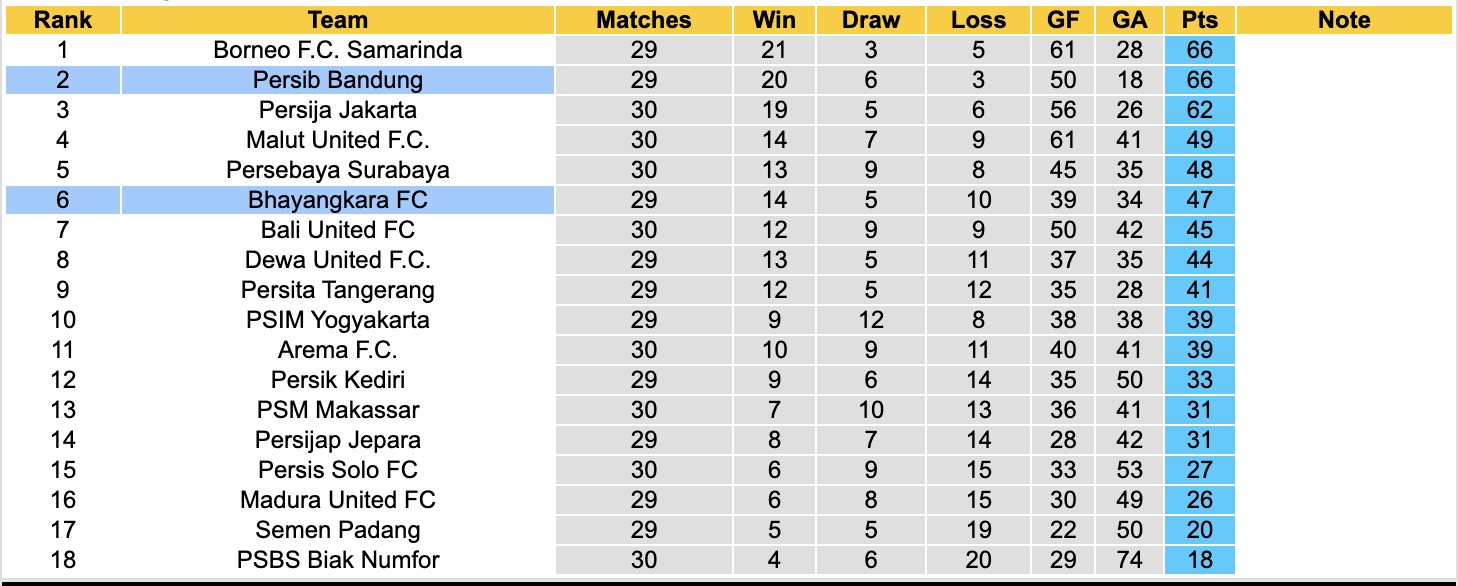Click Persib Bandung's highlighted rank 2 cell
1458x586 pixels.
(x=62, y=80)
